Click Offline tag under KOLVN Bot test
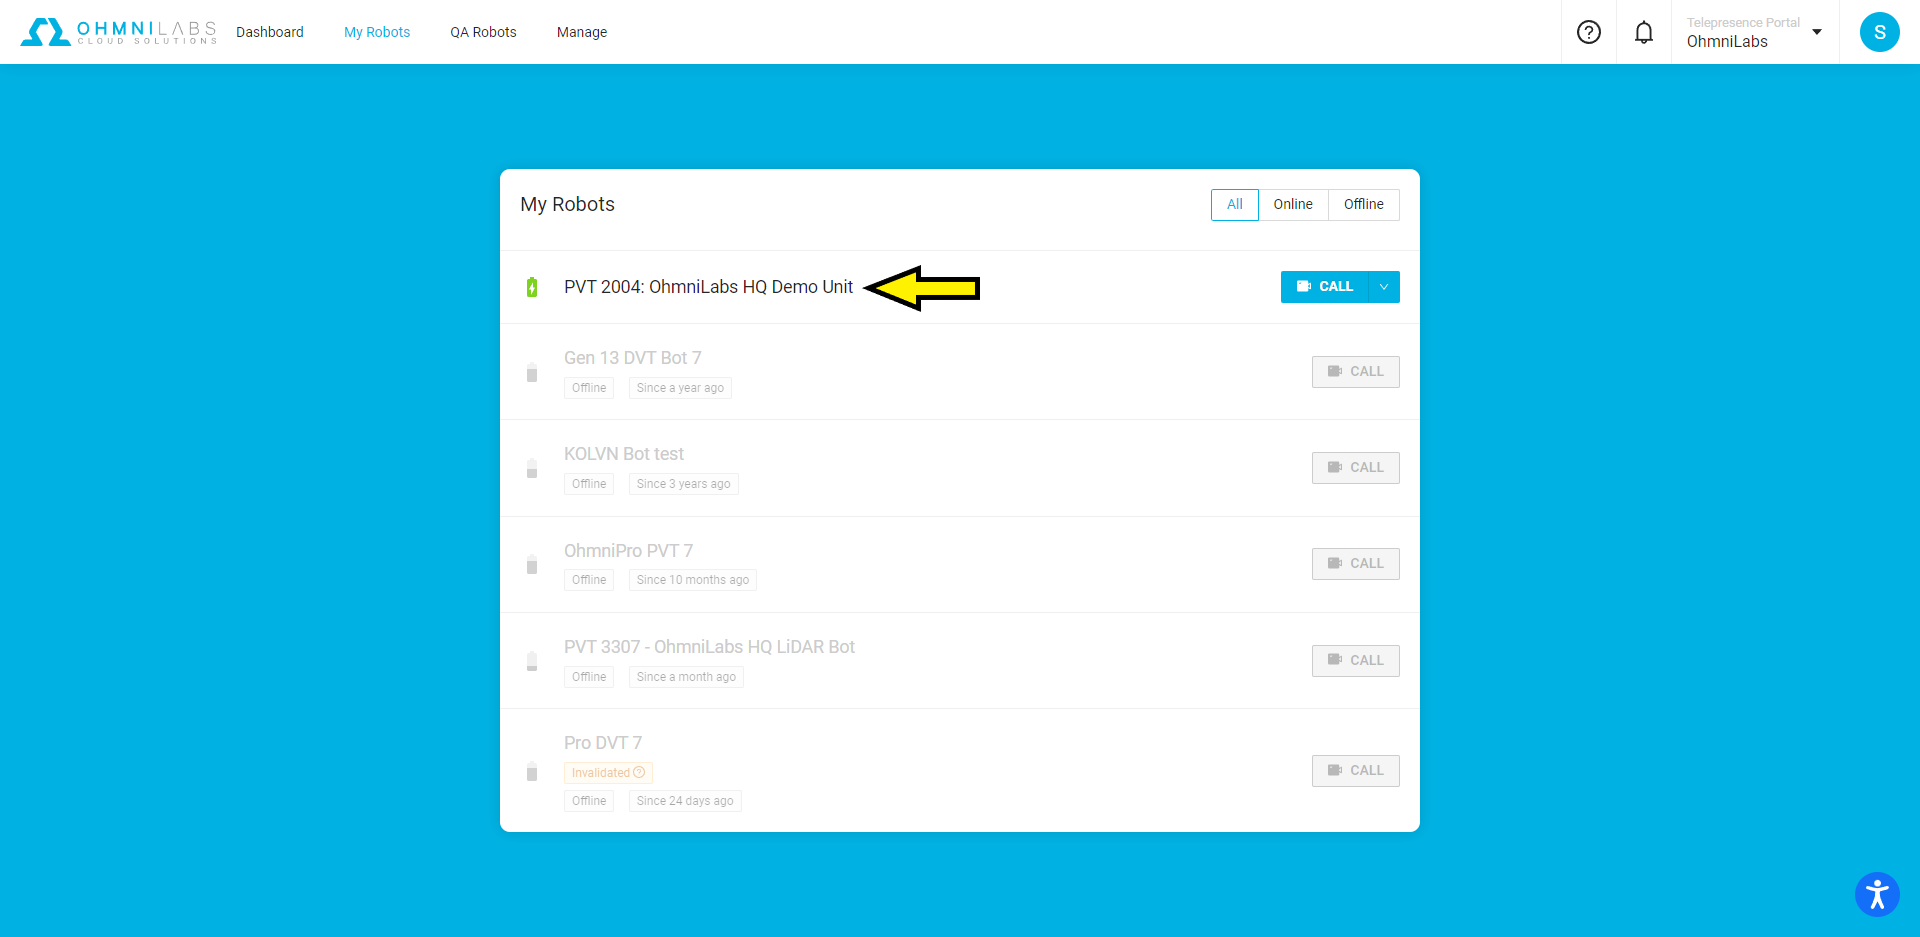1920x937 pixels. coord(589,484)
